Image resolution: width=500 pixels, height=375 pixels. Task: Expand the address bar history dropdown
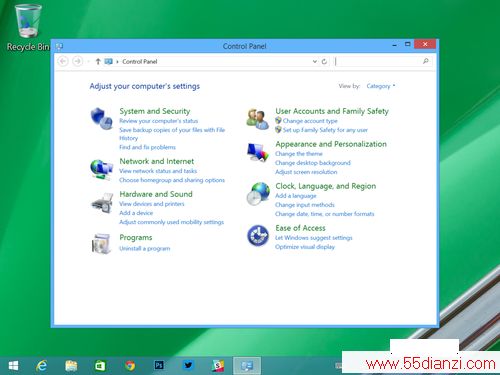coord(314,61)
